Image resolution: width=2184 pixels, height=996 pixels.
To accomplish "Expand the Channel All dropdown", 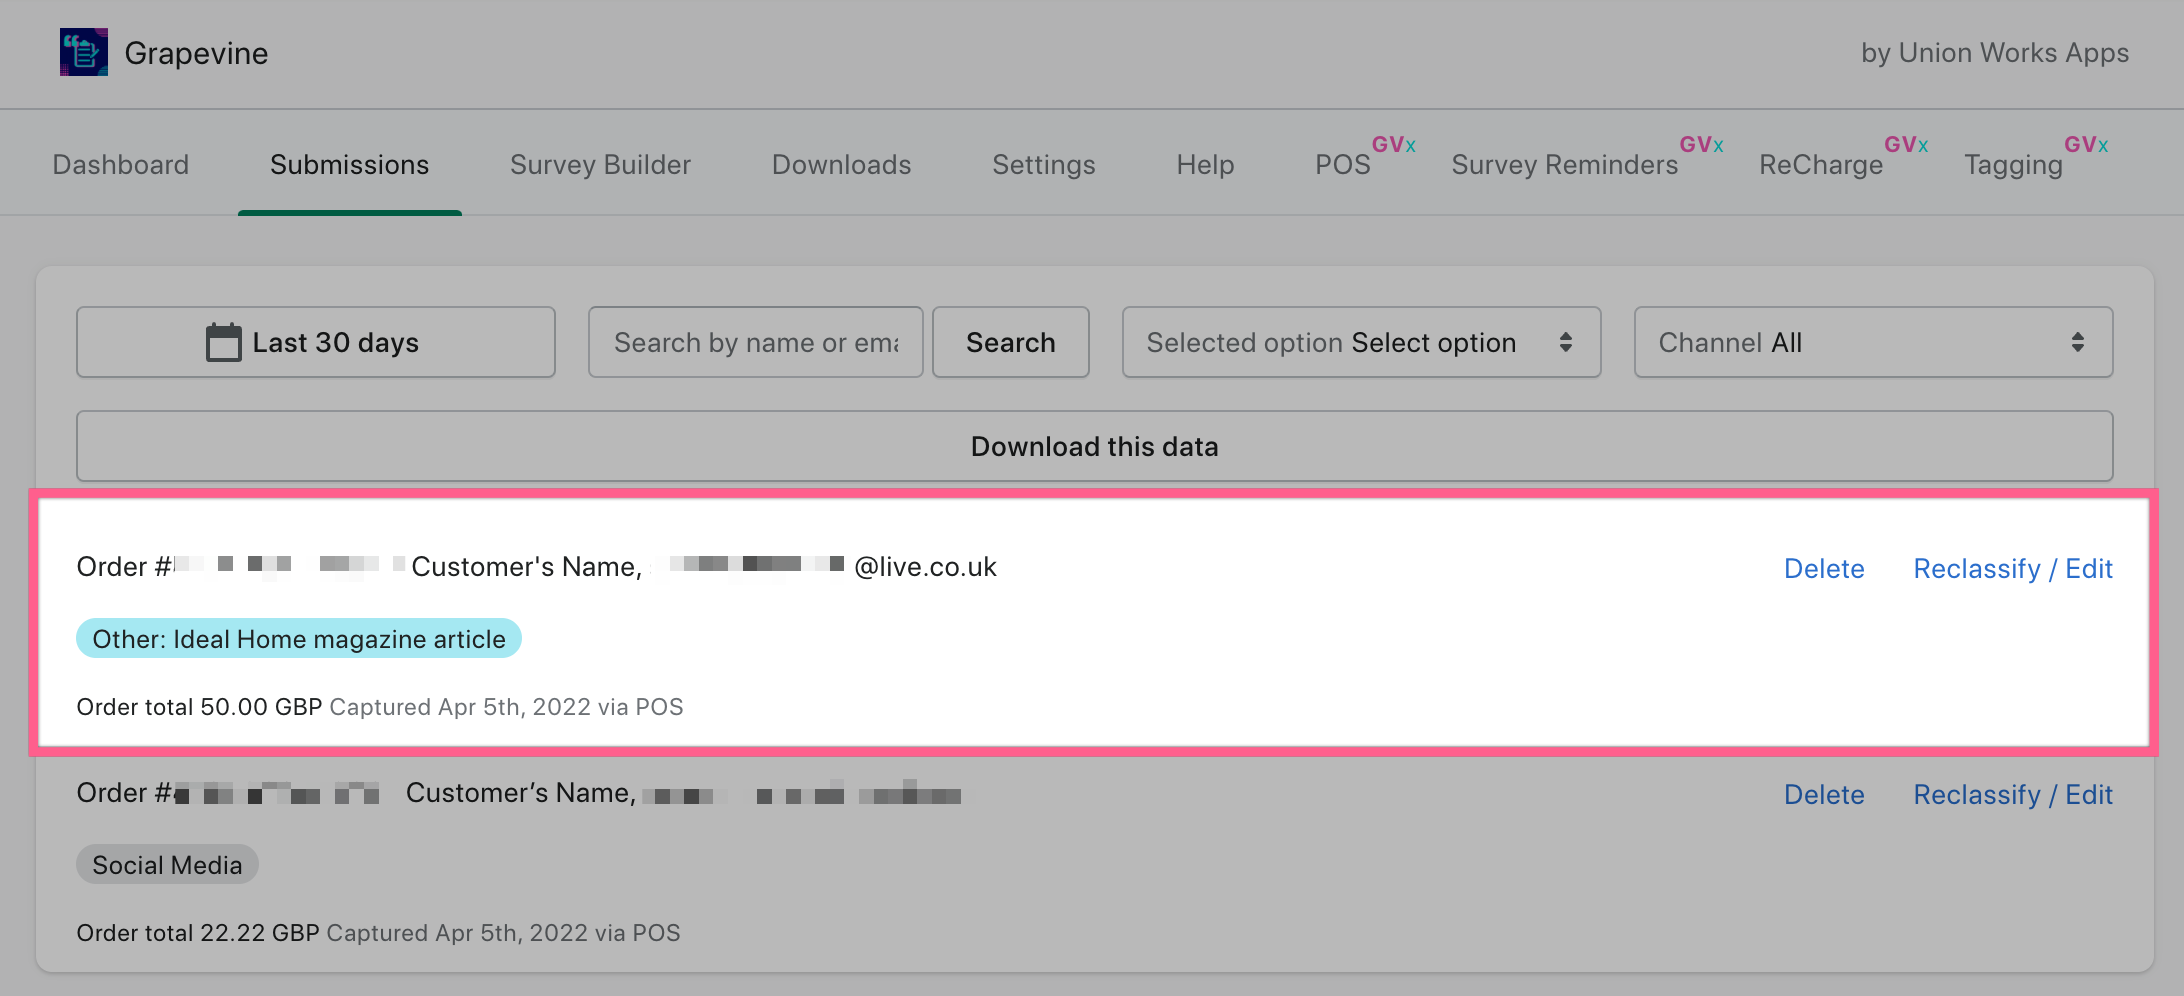I will (x=1872, y=342).
